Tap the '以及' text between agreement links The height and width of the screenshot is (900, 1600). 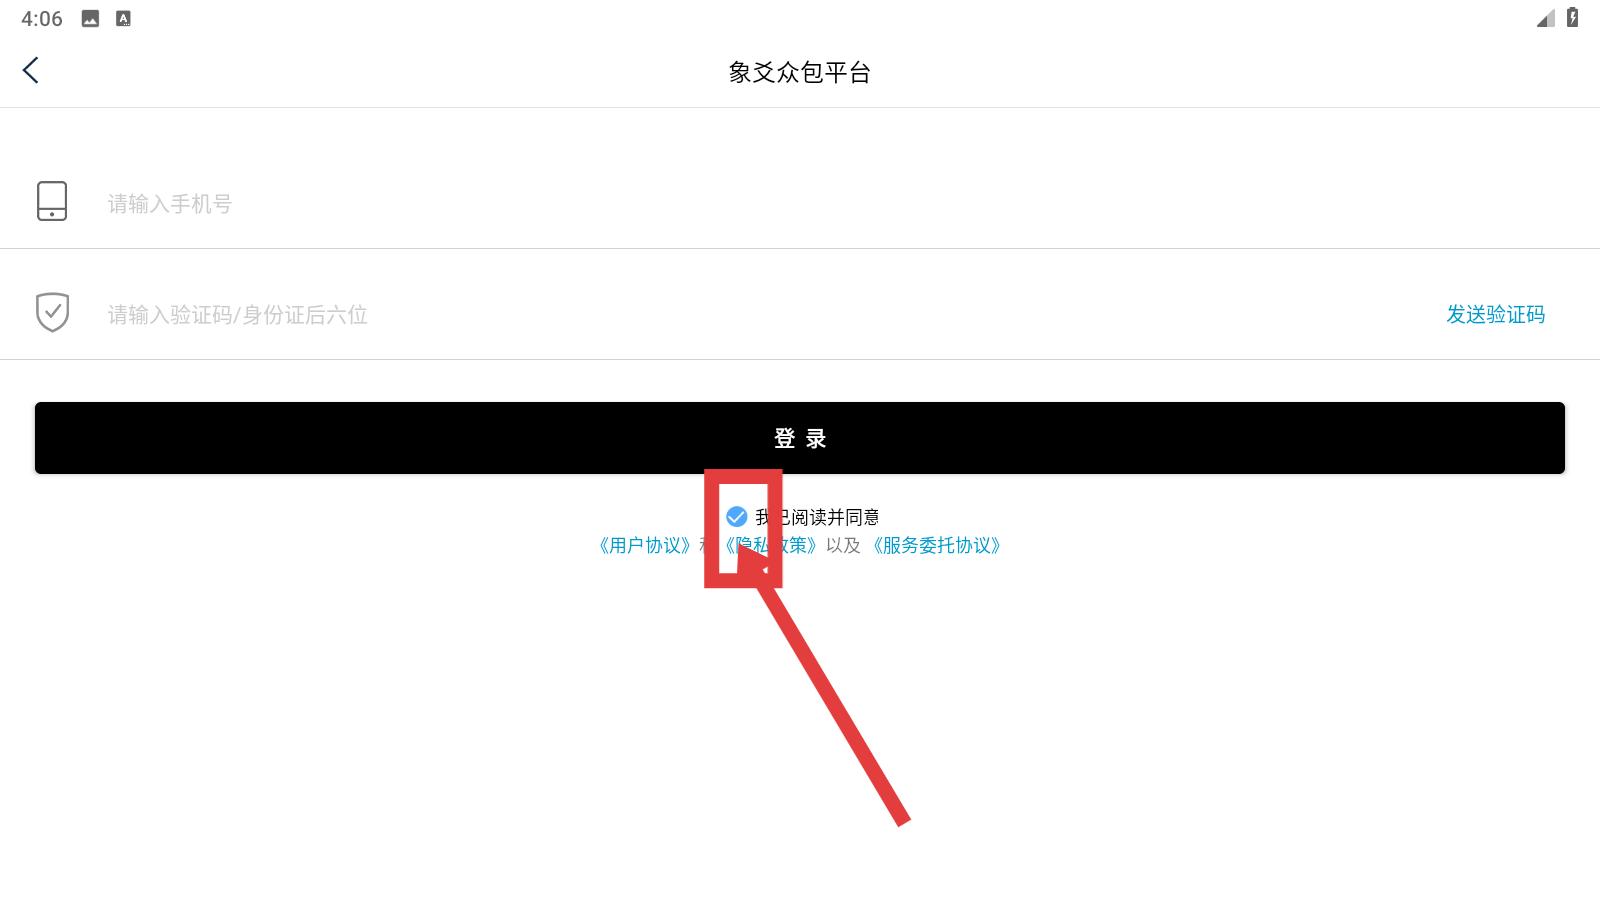[843, 545]
